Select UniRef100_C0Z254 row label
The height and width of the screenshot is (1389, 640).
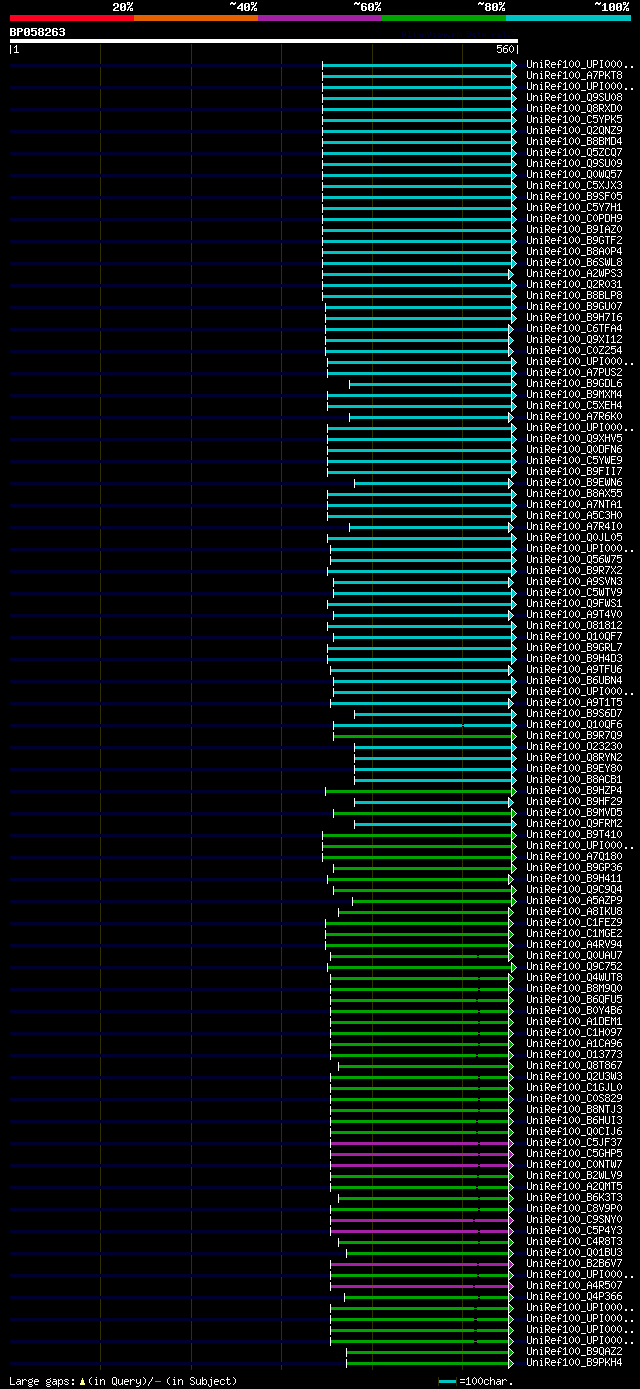coord(574,350)
